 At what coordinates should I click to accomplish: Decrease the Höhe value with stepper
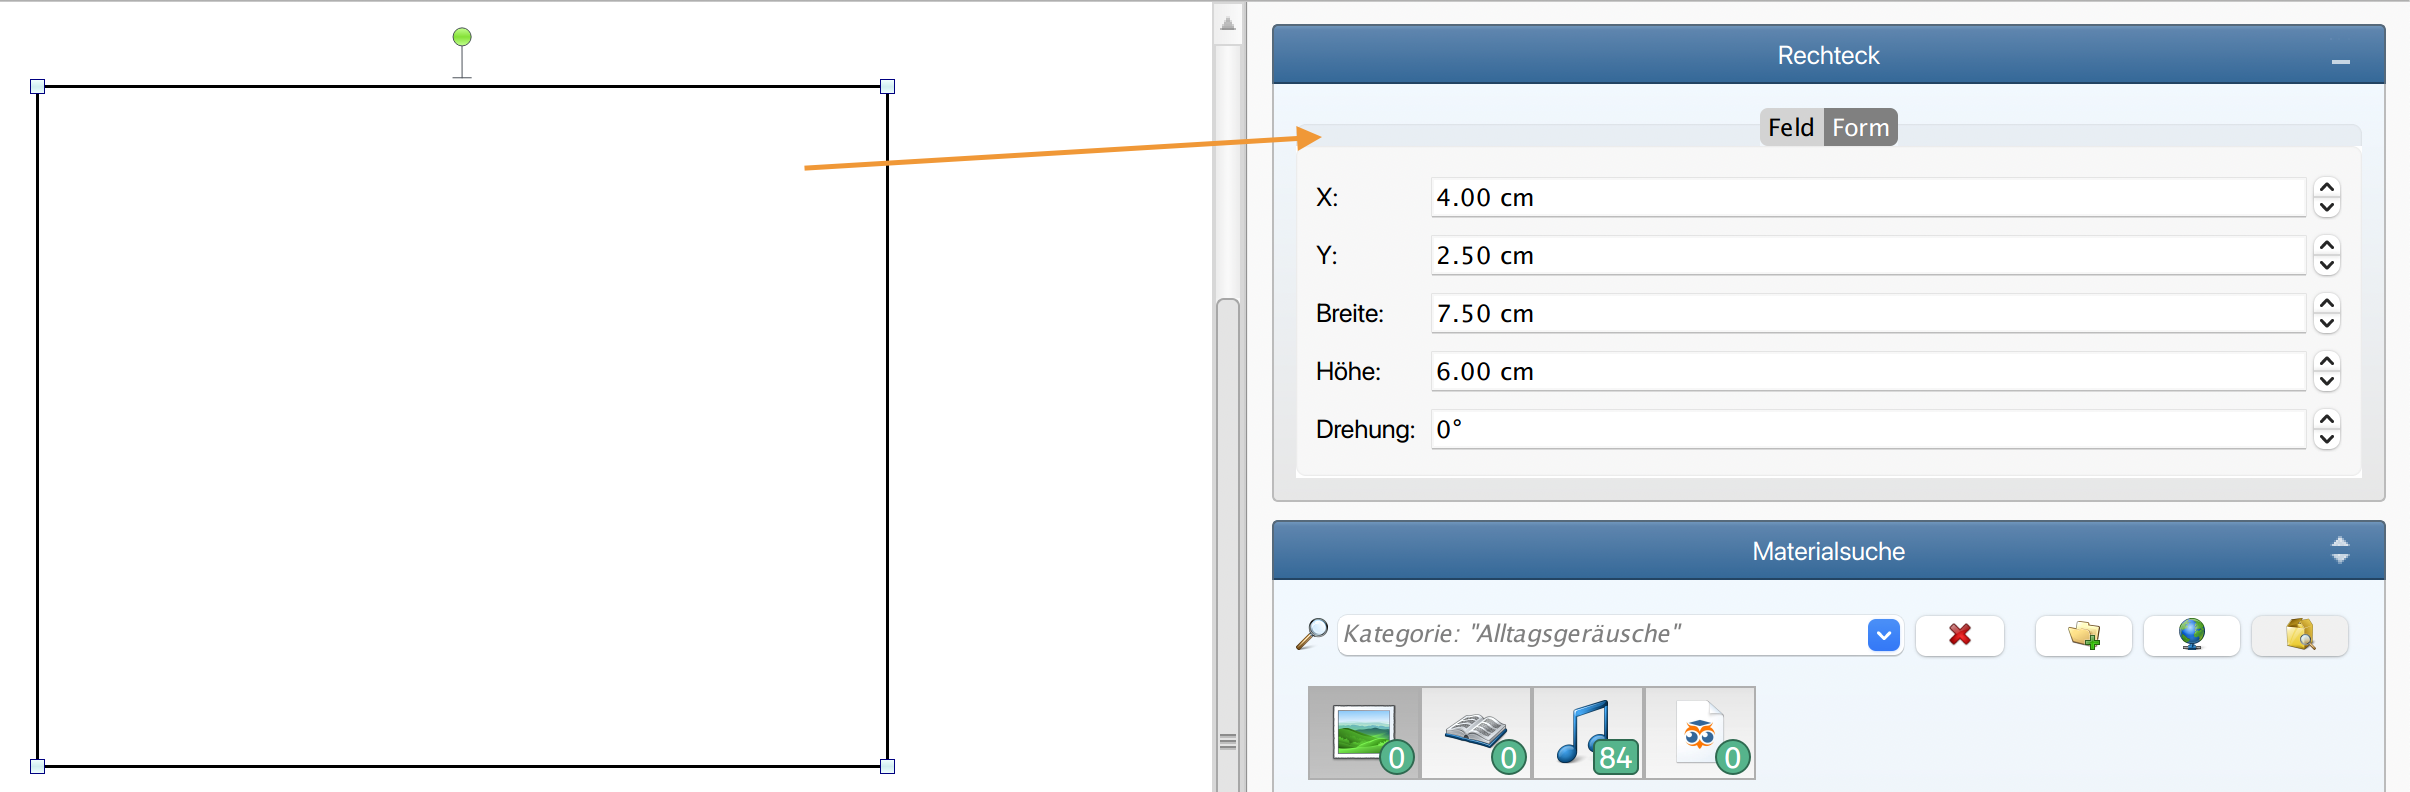tap(2327, 381)
